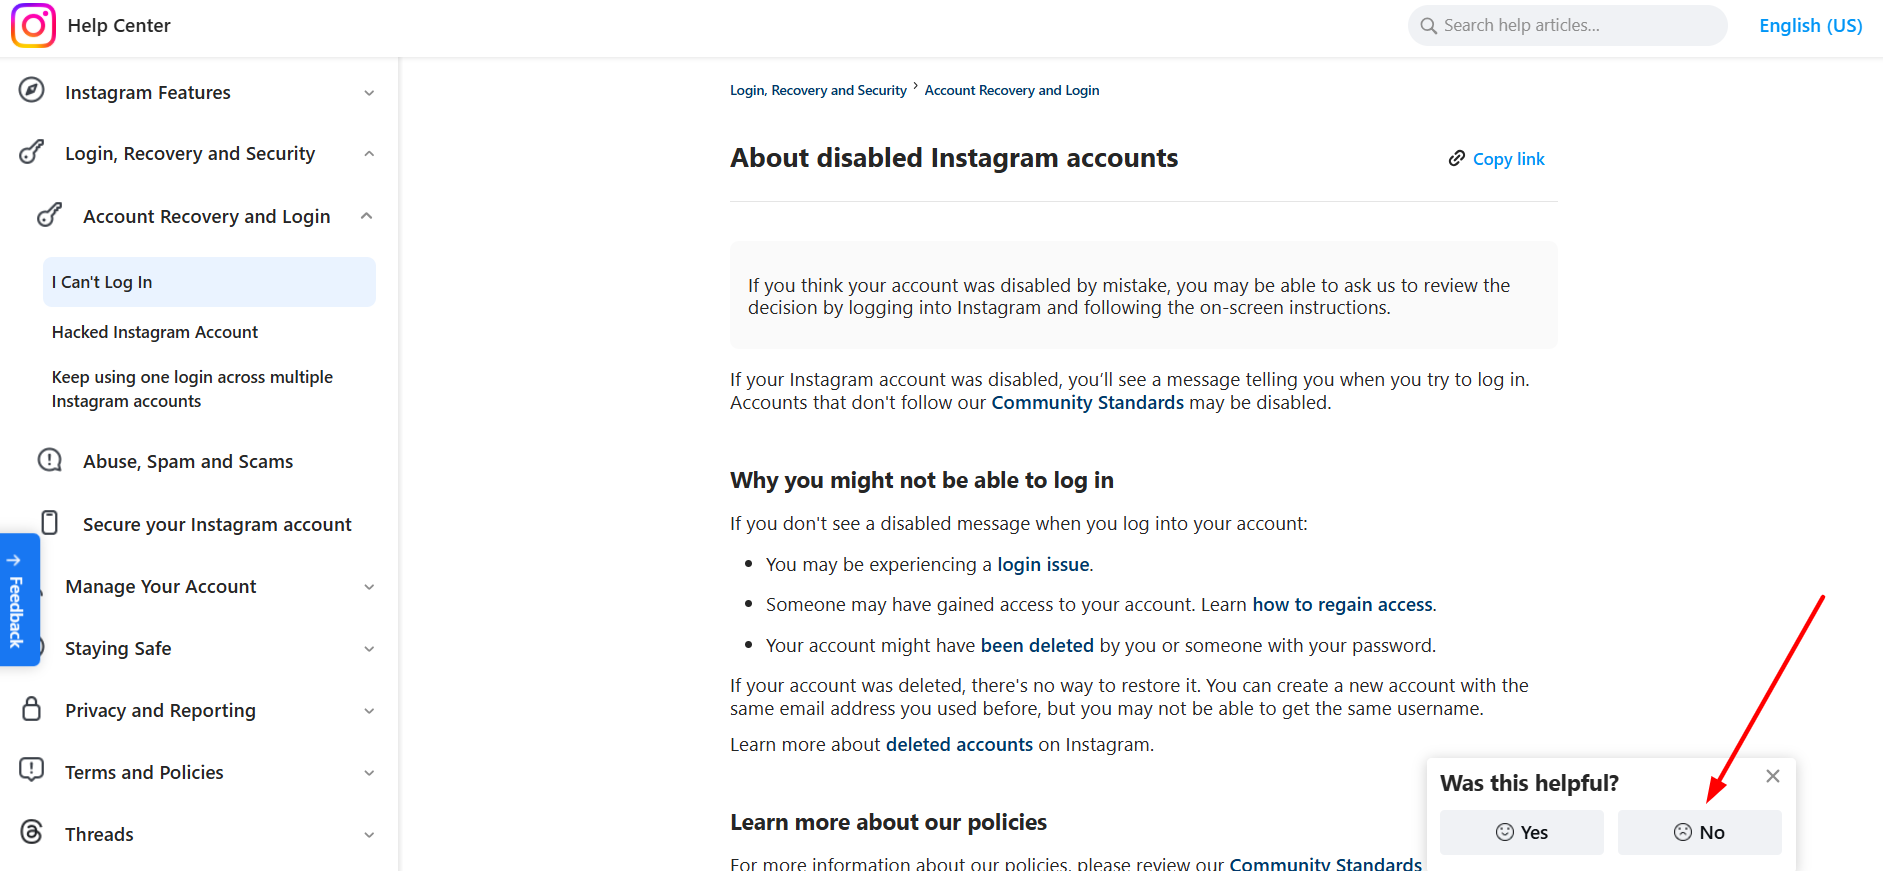Open Staying Safe label
Viewport: 1883px width, 871px height.
[x=118, y=648]
